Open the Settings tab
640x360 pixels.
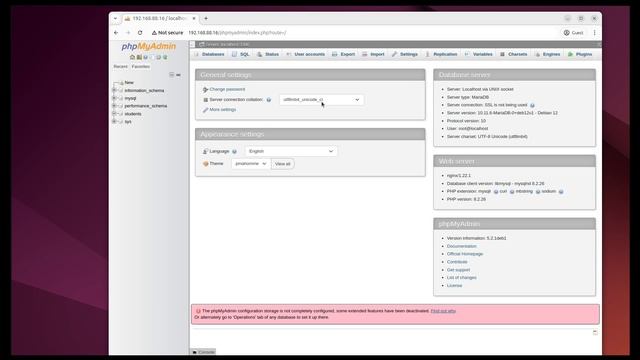coord(405,54)
